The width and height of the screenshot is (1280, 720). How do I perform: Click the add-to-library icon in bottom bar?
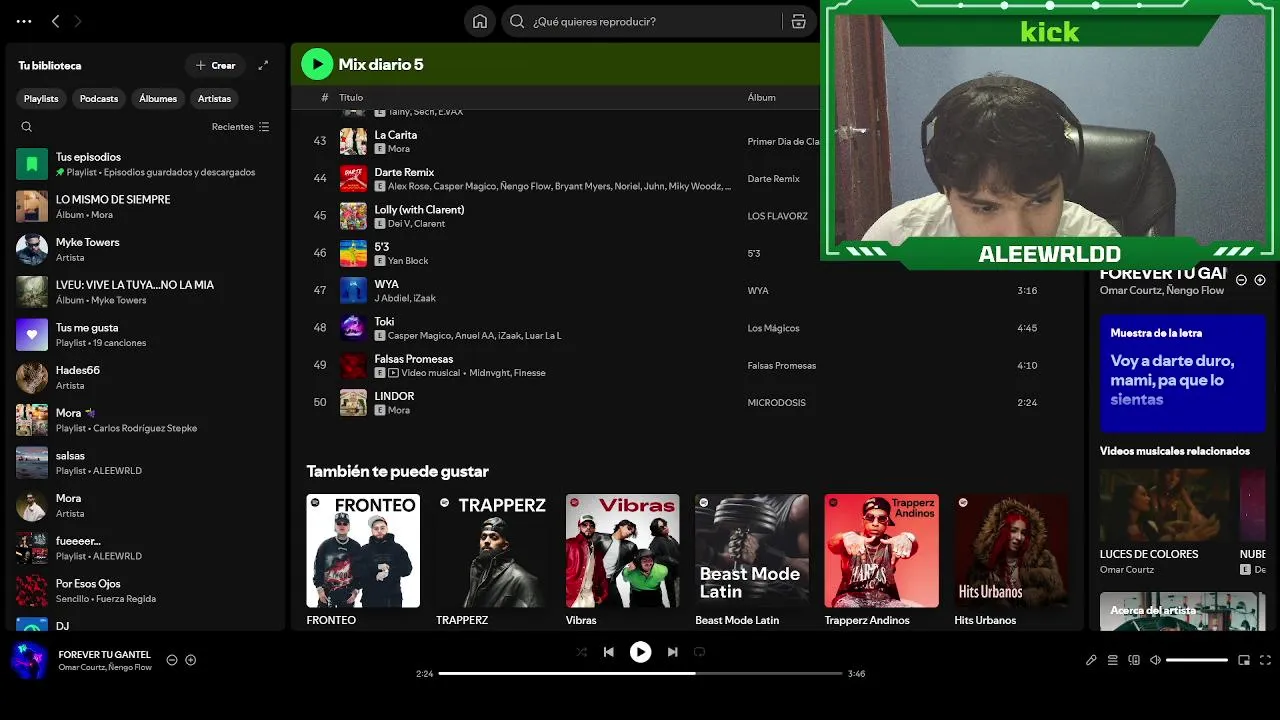(x=191, y=660)
